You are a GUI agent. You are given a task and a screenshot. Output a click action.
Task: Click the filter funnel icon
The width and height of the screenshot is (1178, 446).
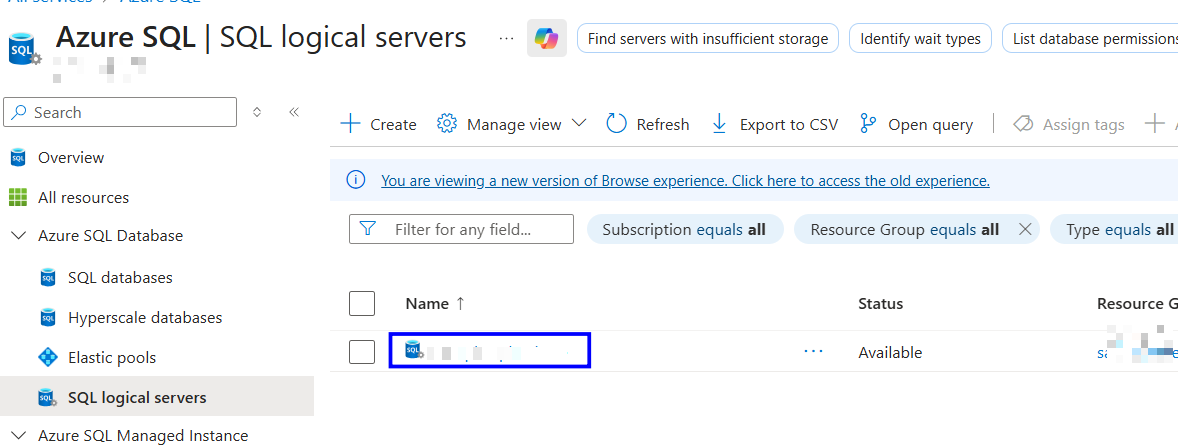[368, 228]
